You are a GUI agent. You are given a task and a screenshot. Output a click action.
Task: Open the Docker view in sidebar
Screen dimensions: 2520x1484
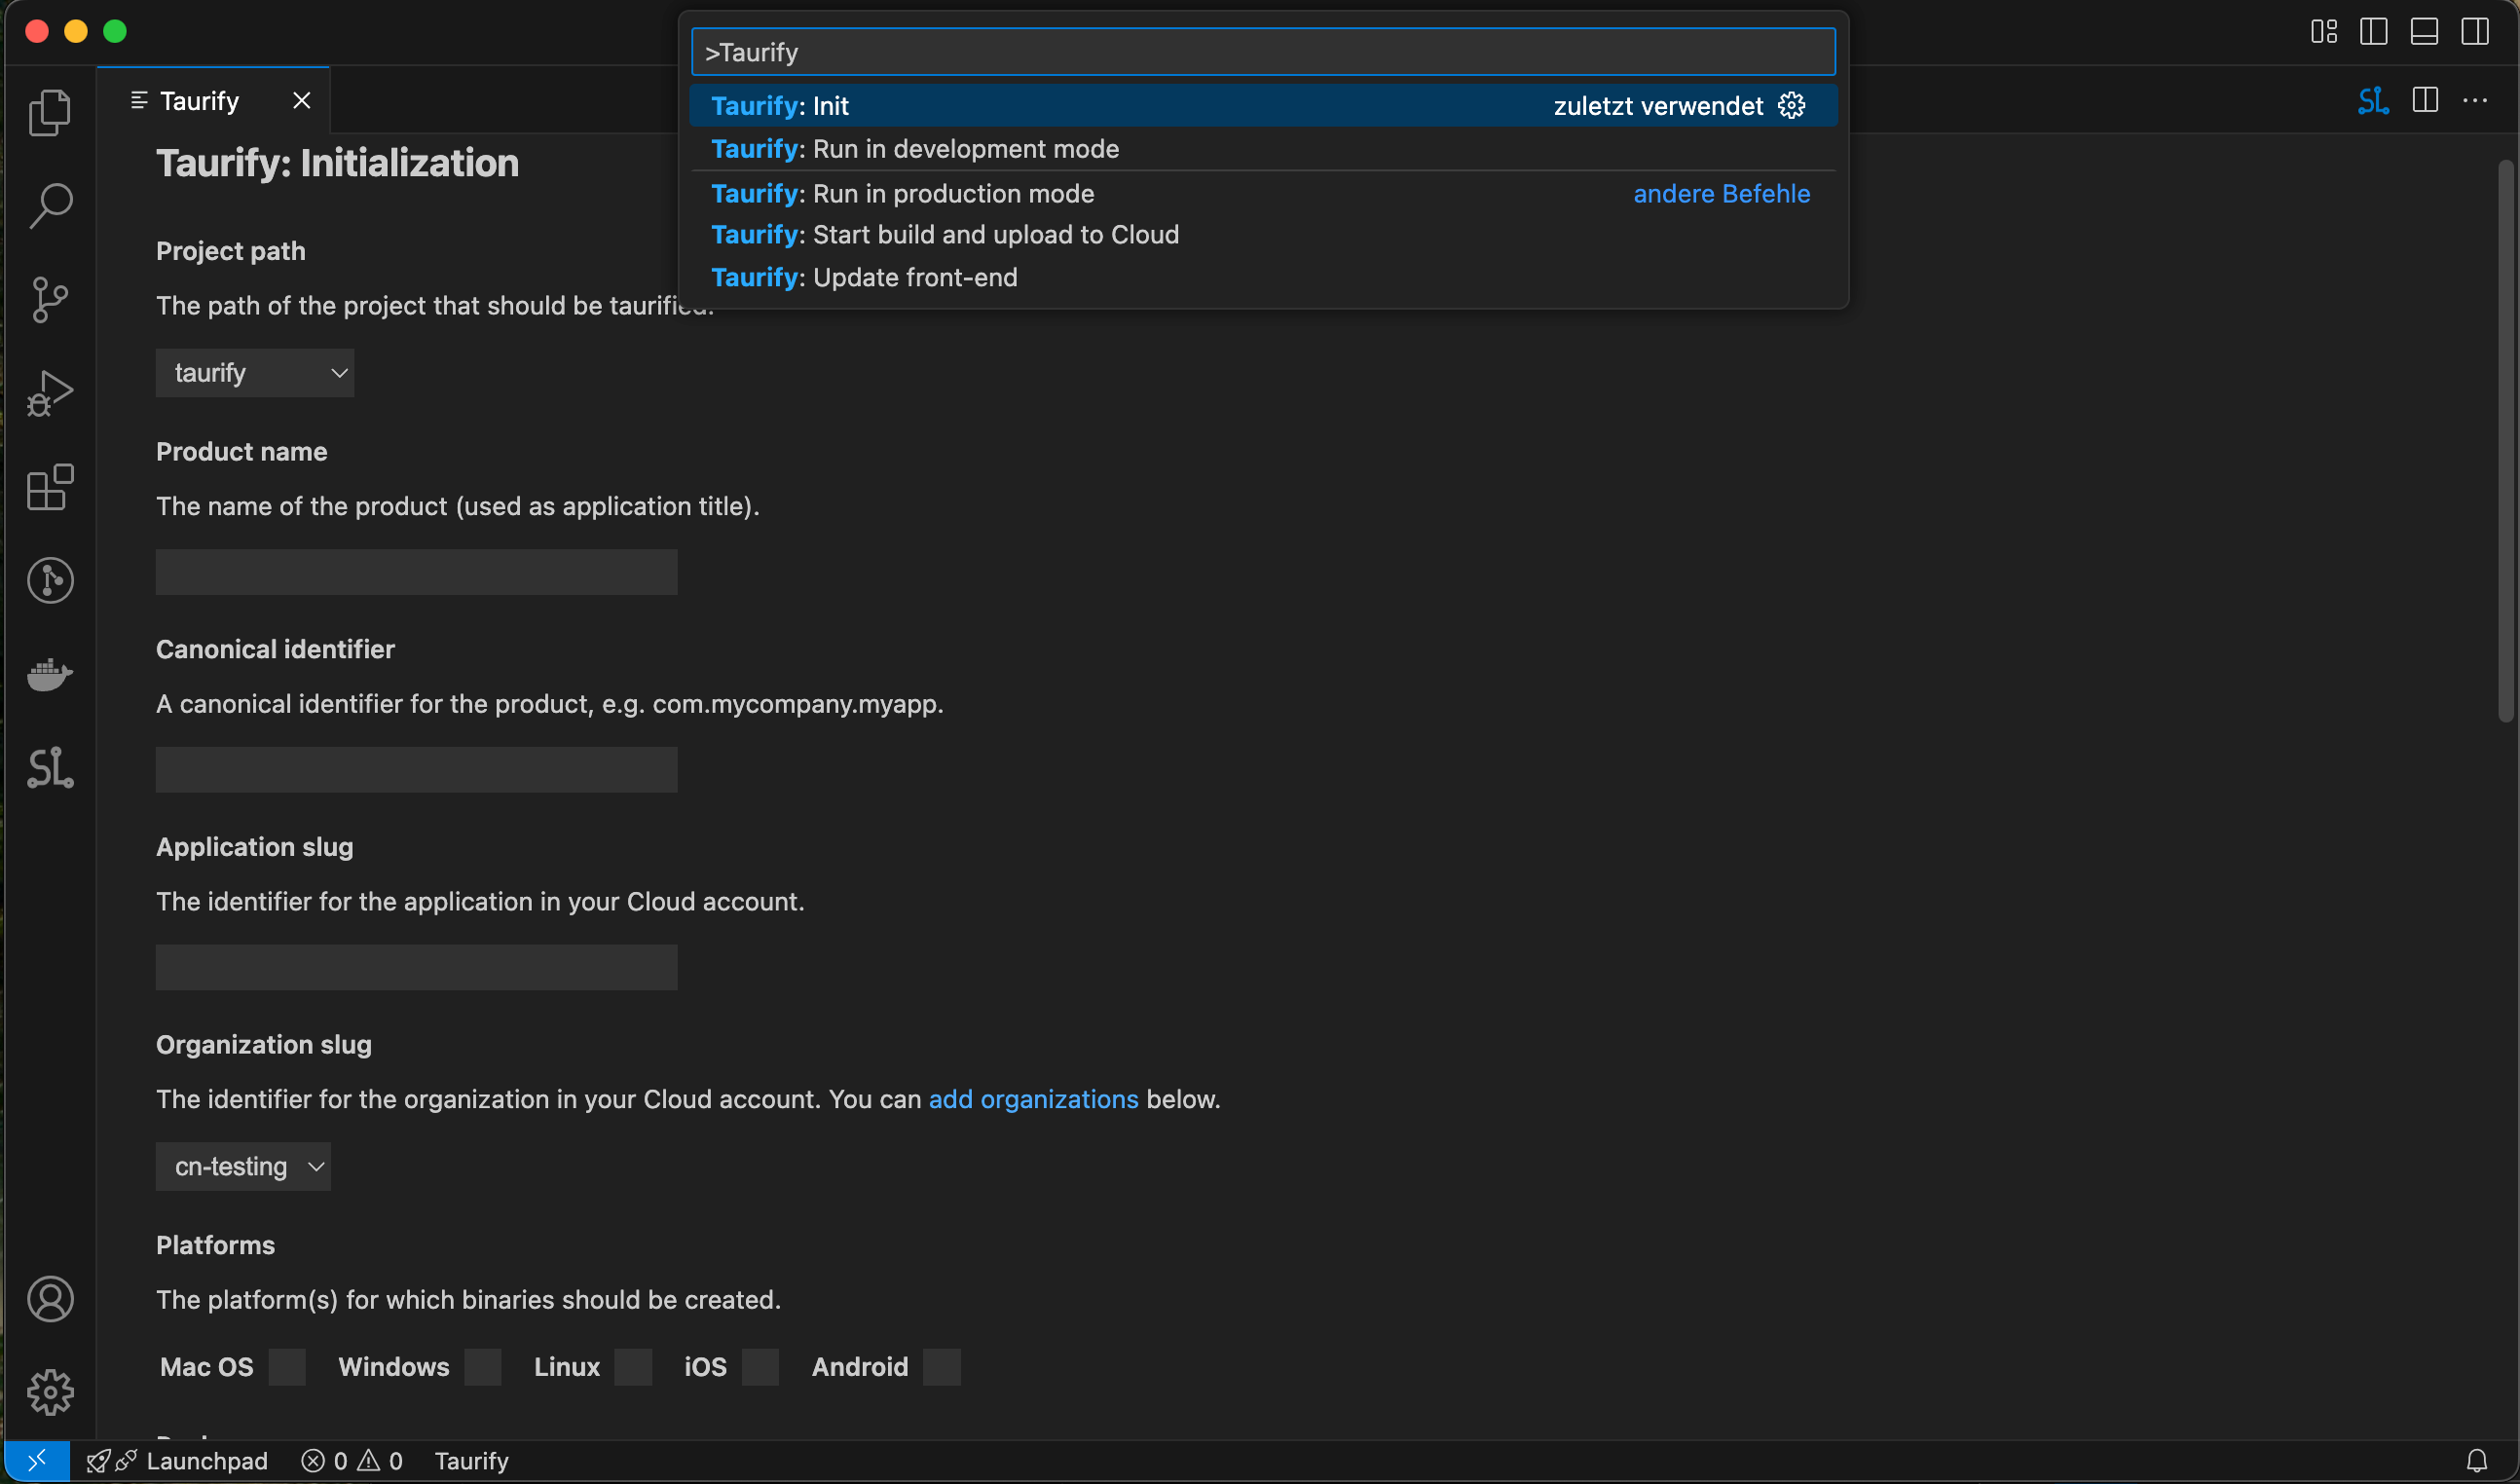click(x=50, y=675)
